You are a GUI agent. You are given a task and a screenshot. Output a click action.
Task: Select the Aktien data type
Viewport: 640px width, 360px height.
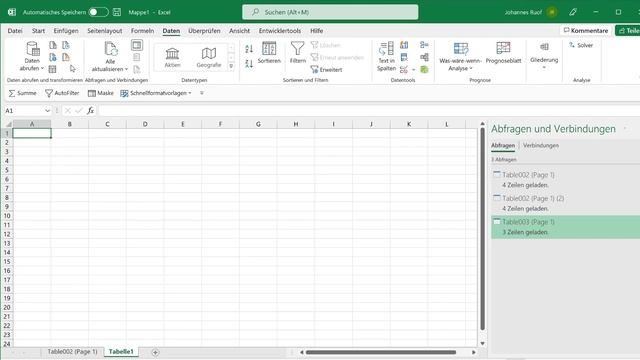[172, 57]
